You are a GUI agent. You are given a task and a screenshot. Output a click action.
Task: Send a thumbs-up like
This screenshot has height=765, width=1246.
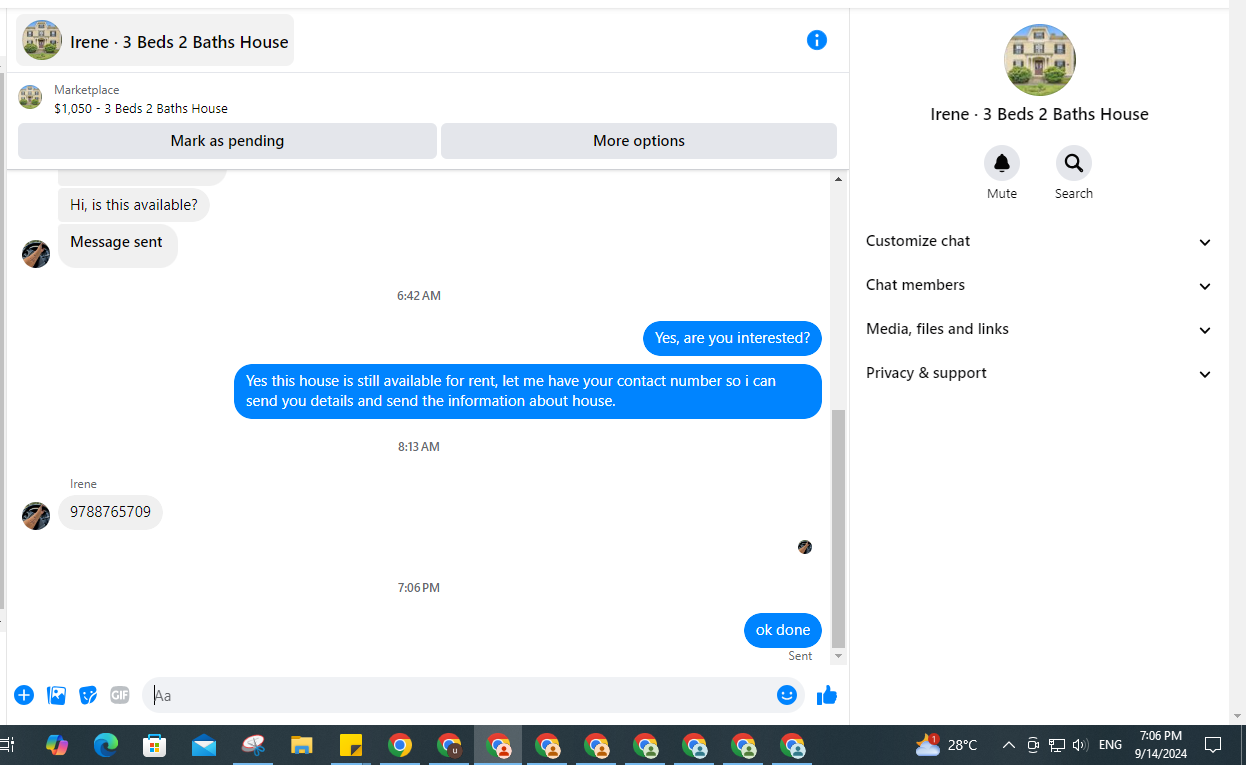[827, 695]
